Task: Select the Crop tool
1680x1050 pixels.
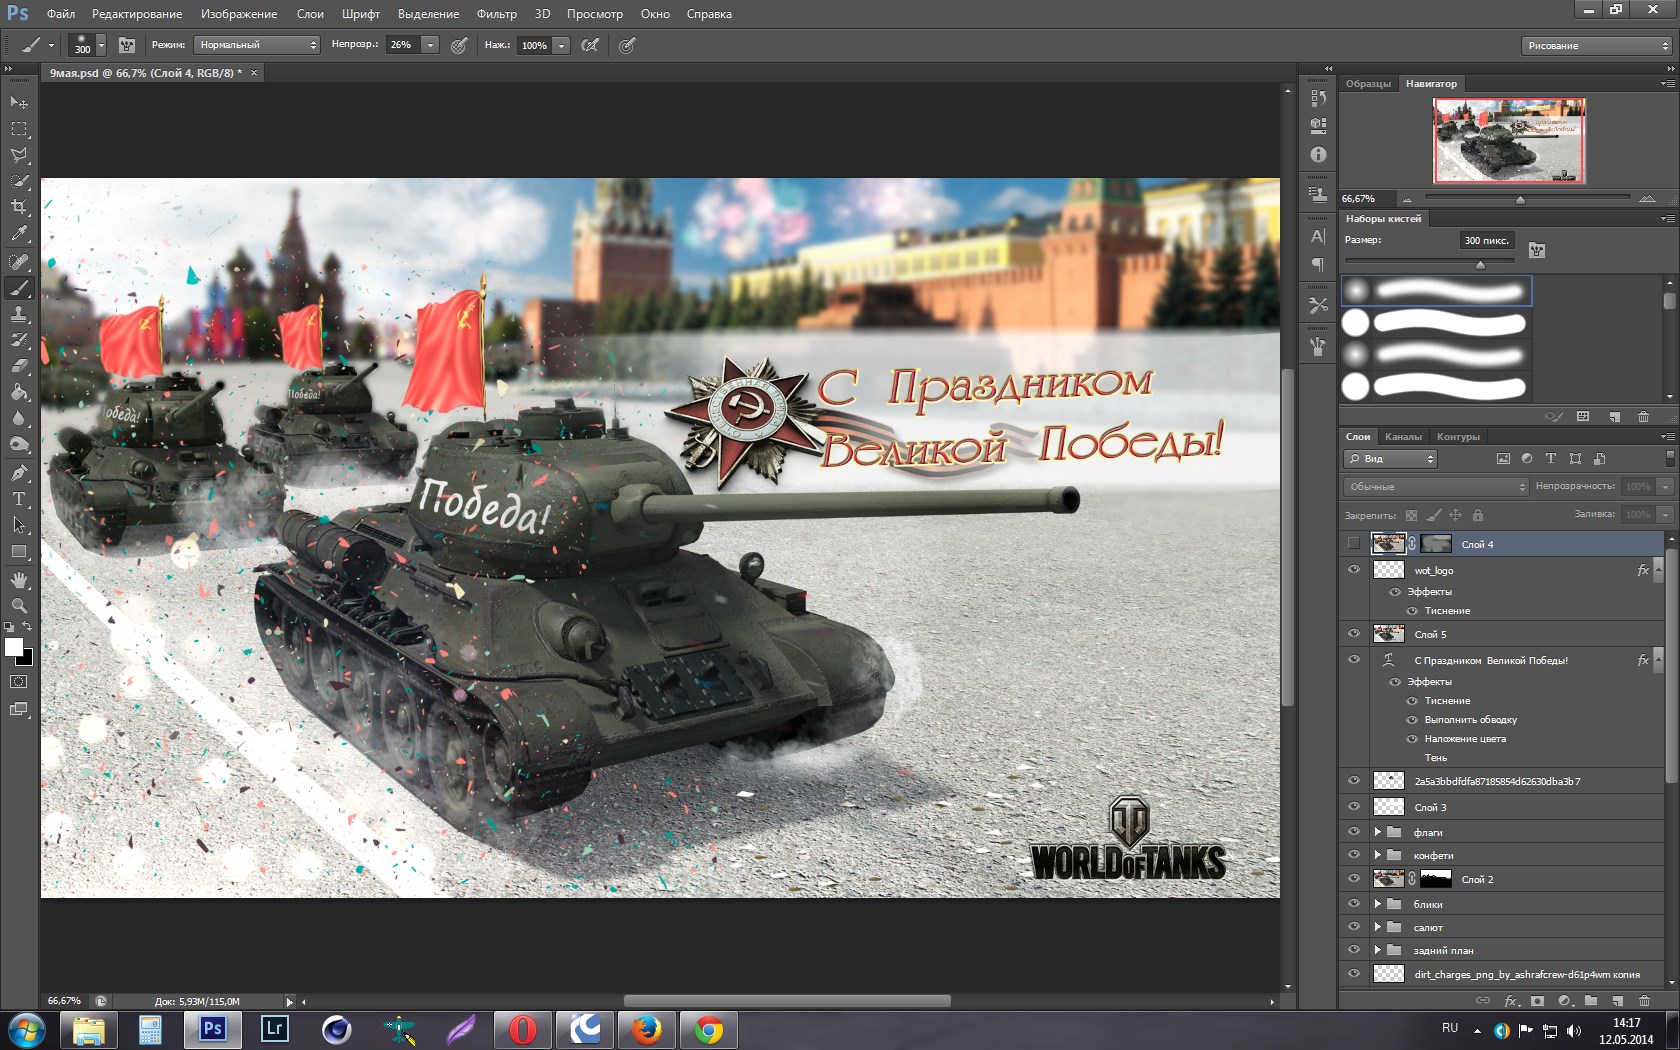Action: pos(19,207)
